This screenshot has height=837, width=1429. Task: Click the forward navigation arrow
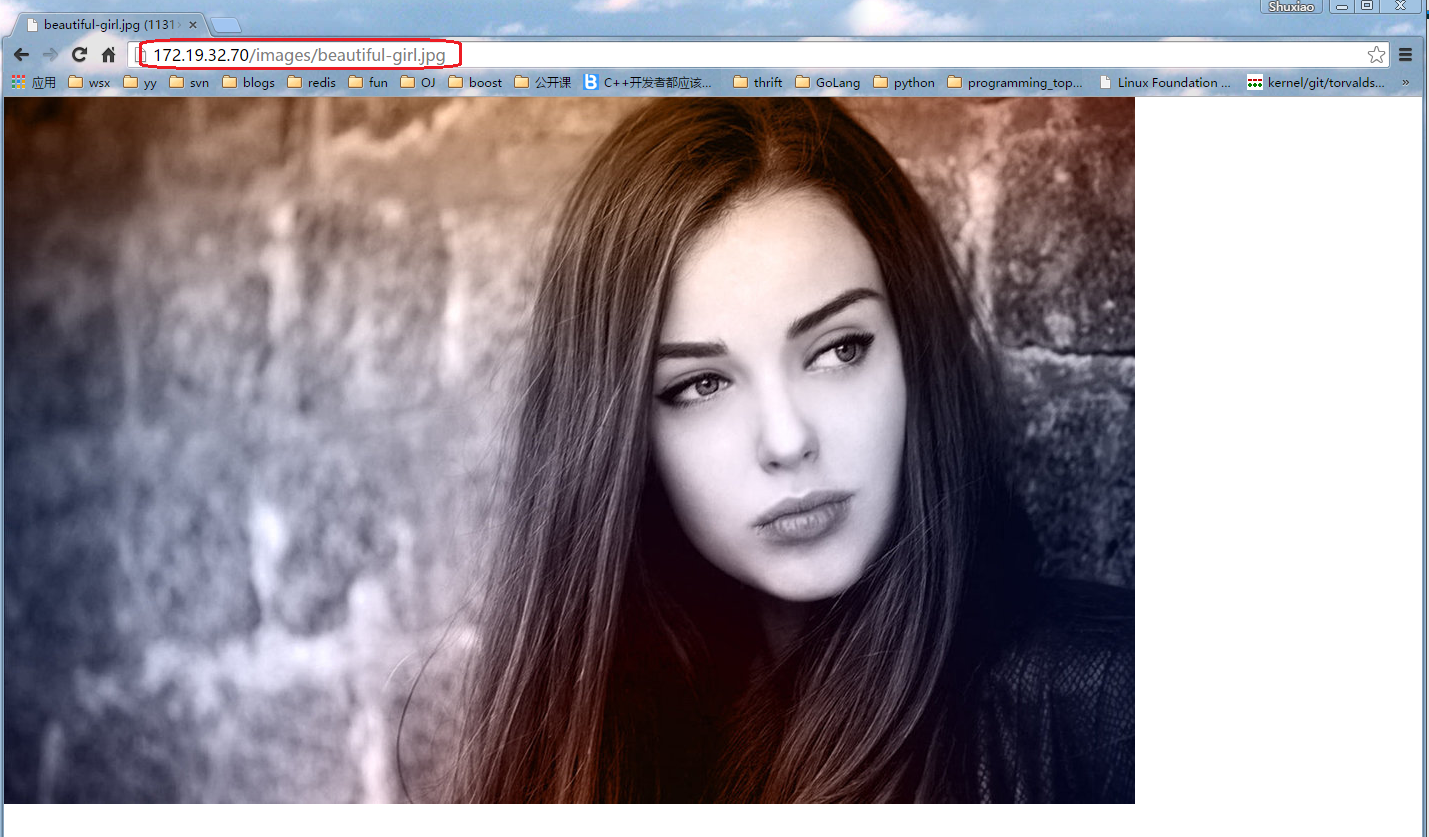coord(50,54)
